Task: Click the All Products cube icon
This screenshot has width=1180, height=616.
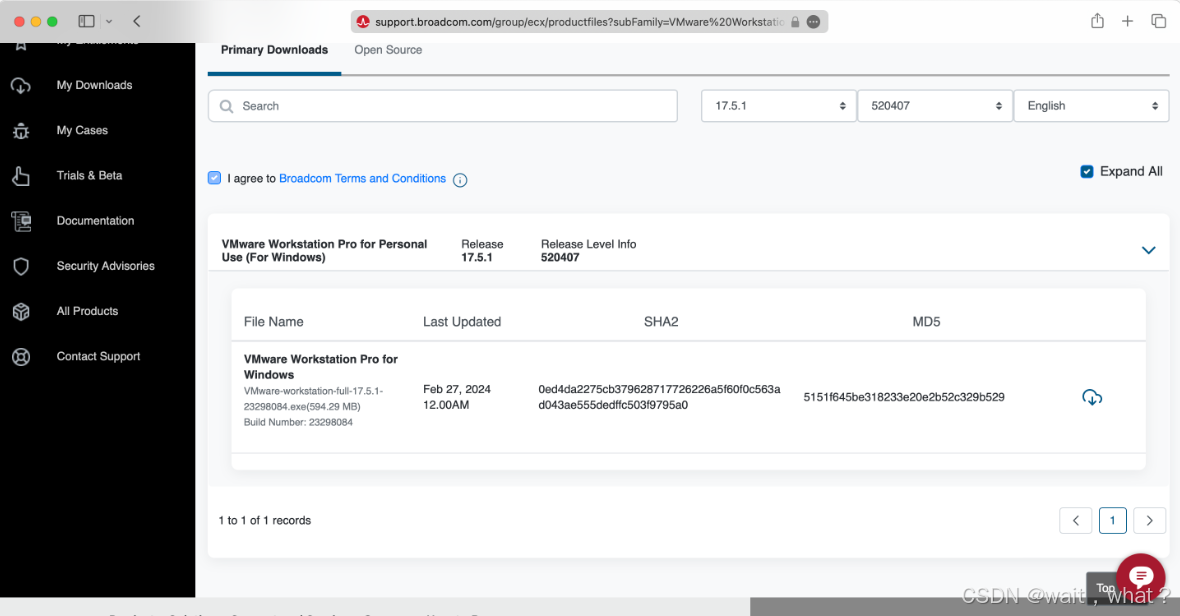Action: [x=21, y=311]
